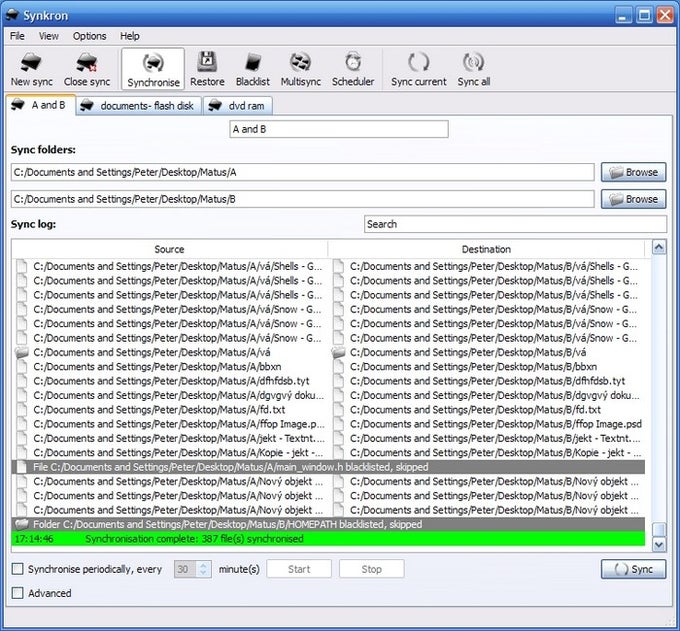Enable the Synchronise periodically checkbox
Viewport: 680px width, 631px height.
coord(17,569)
